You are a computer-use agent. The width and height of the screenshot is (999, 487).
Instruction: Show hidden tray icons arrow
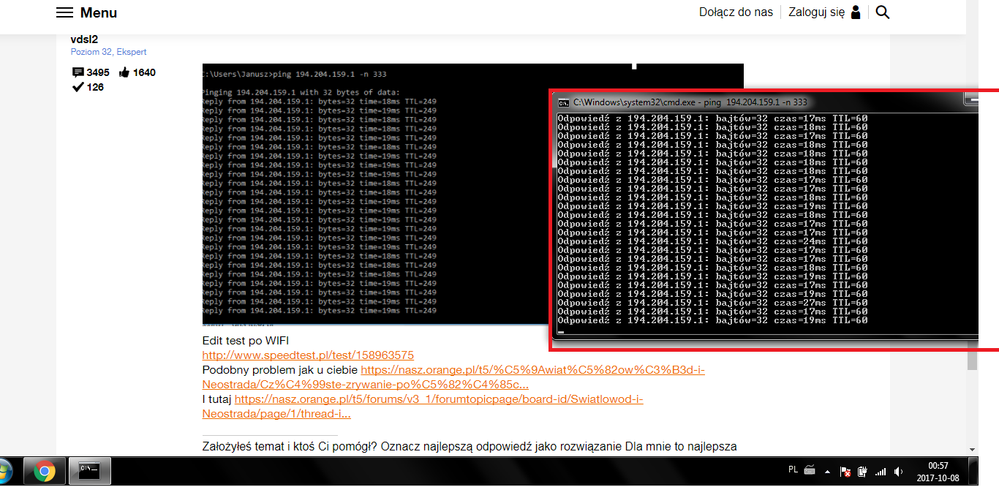pyautogui.click(x=828, y=472)
